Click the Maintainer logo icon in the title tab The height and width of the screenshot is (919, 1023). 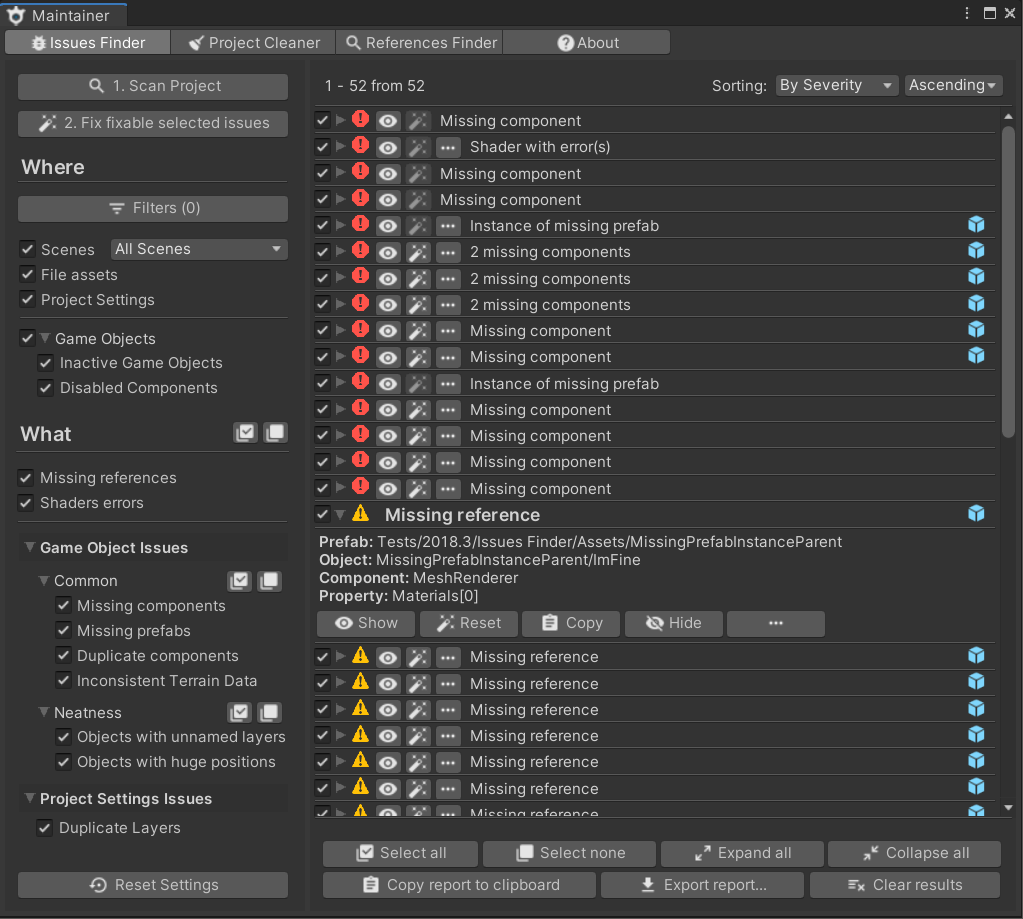pos(16,15)
